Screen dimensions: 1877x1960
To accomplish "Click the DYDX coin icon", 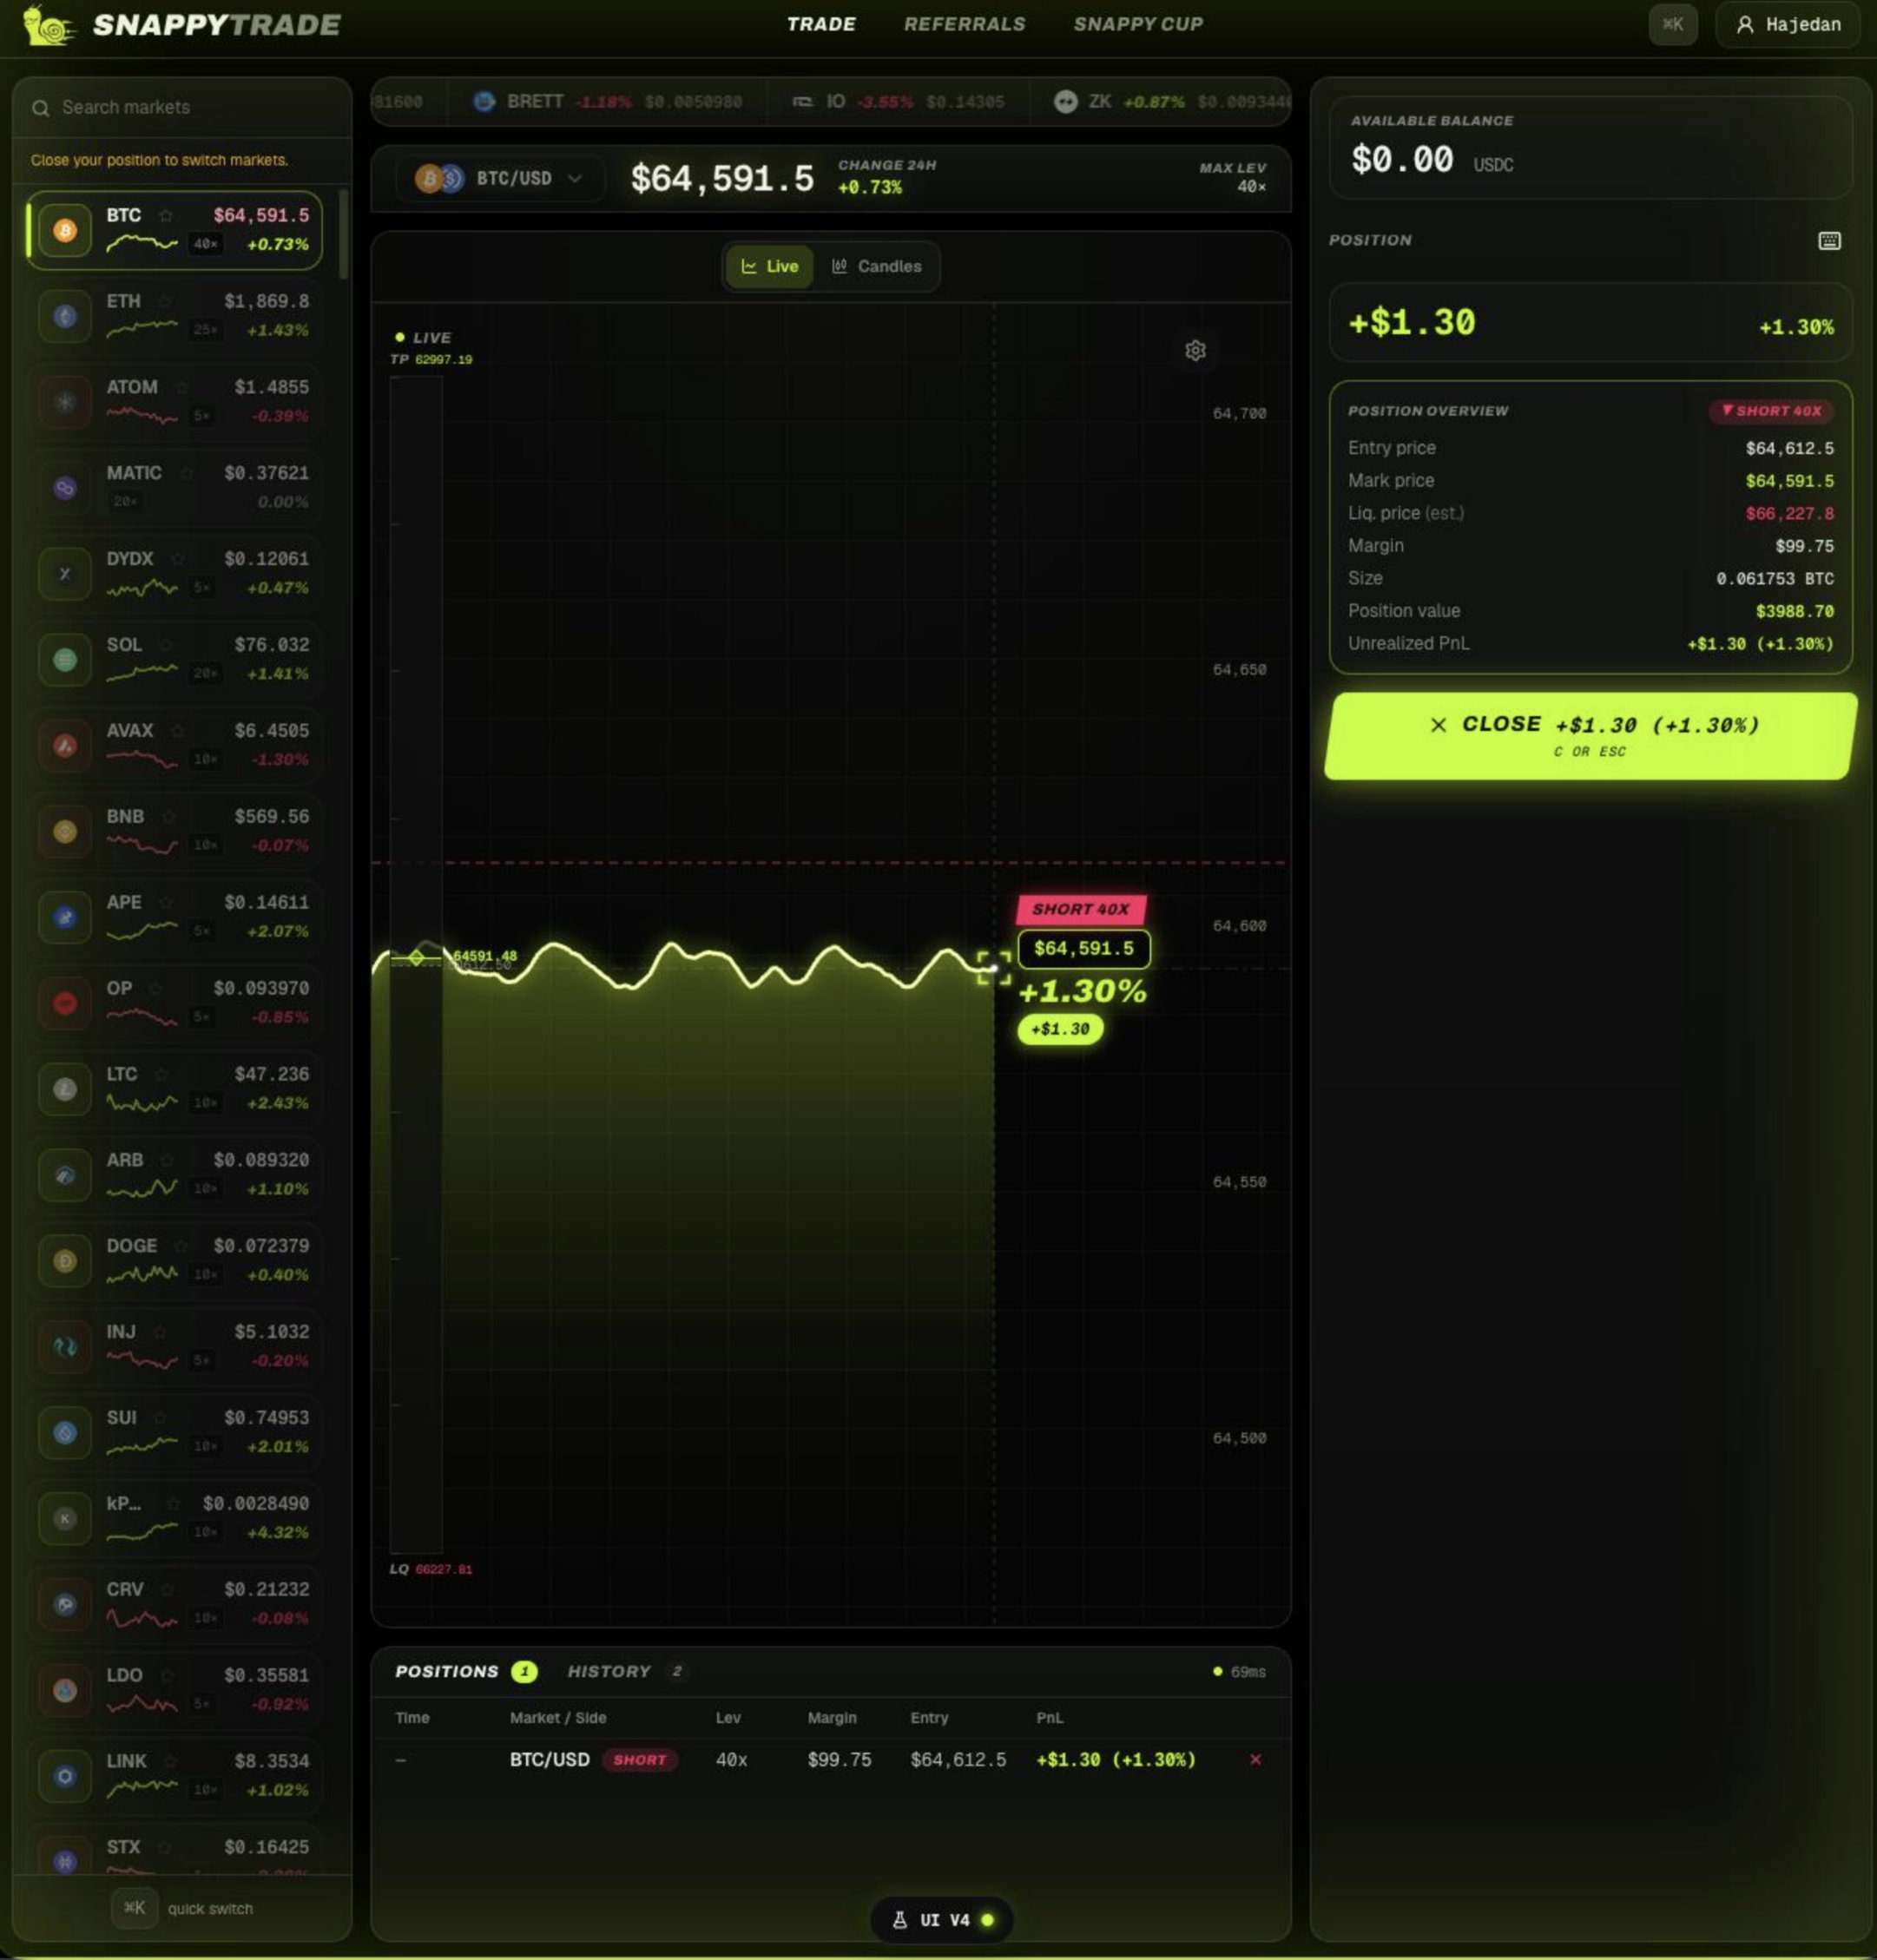I will (x=65, y=574).
